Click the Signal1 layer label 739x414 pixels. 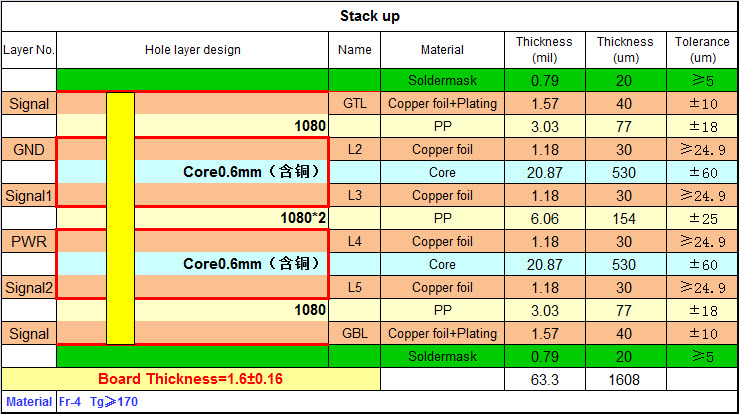coord(29,195)
